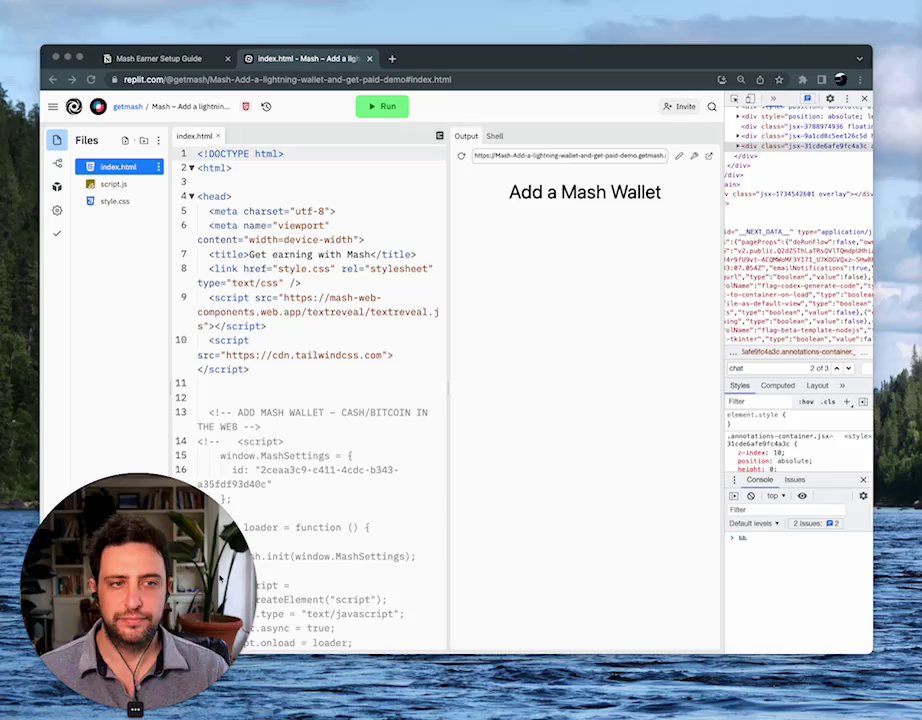
Task: Toggle console live expression eye icon
Action: click(802, 496)
